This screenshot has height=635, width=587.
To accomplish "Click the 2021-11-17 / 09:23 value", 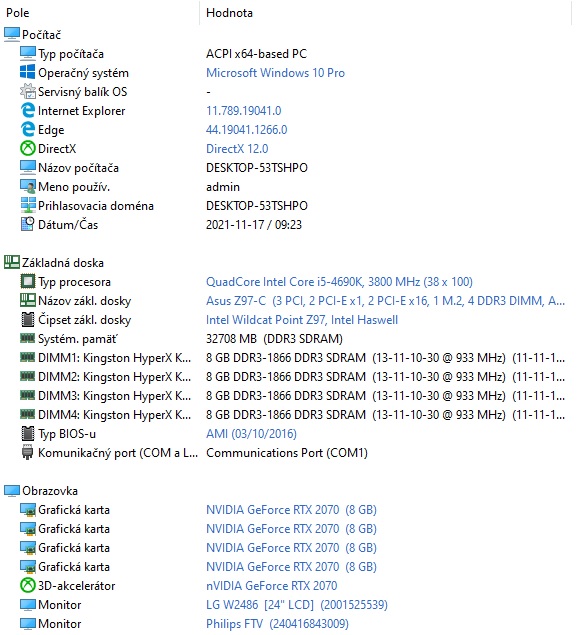I will 254,225.
